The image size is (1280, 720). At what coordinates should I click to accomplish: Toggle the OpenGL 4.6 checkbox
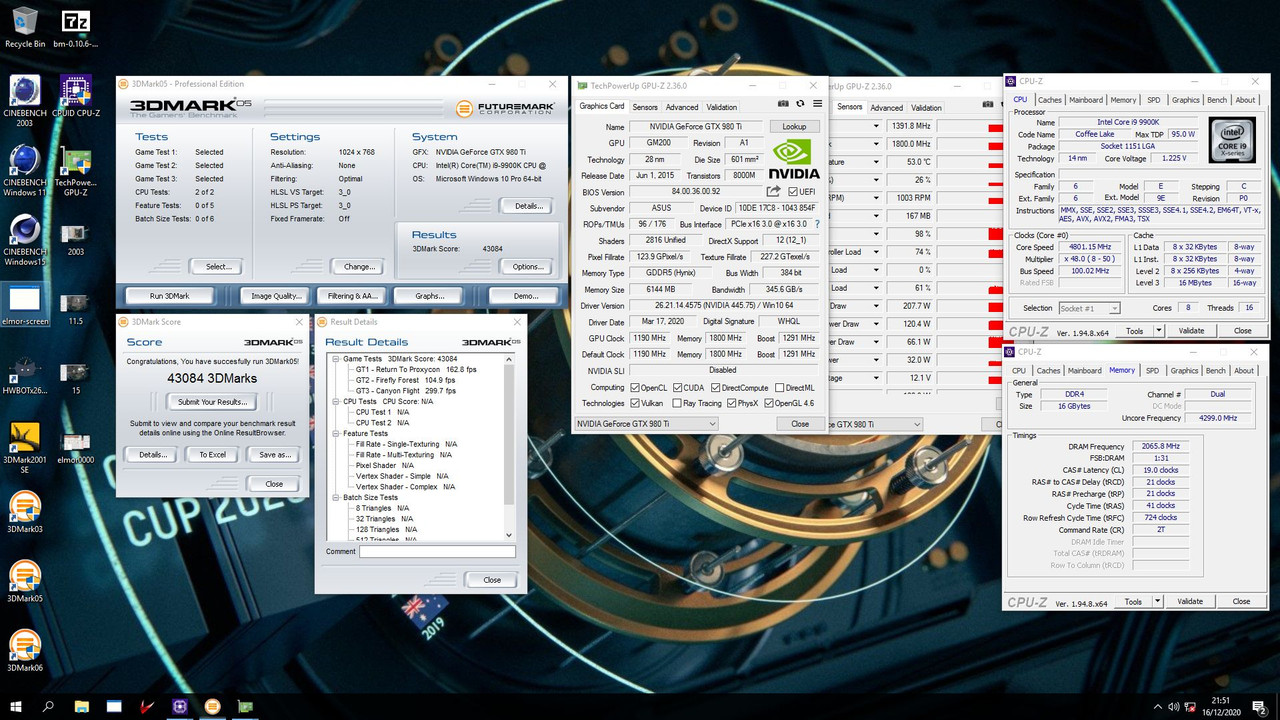point(769,403)
